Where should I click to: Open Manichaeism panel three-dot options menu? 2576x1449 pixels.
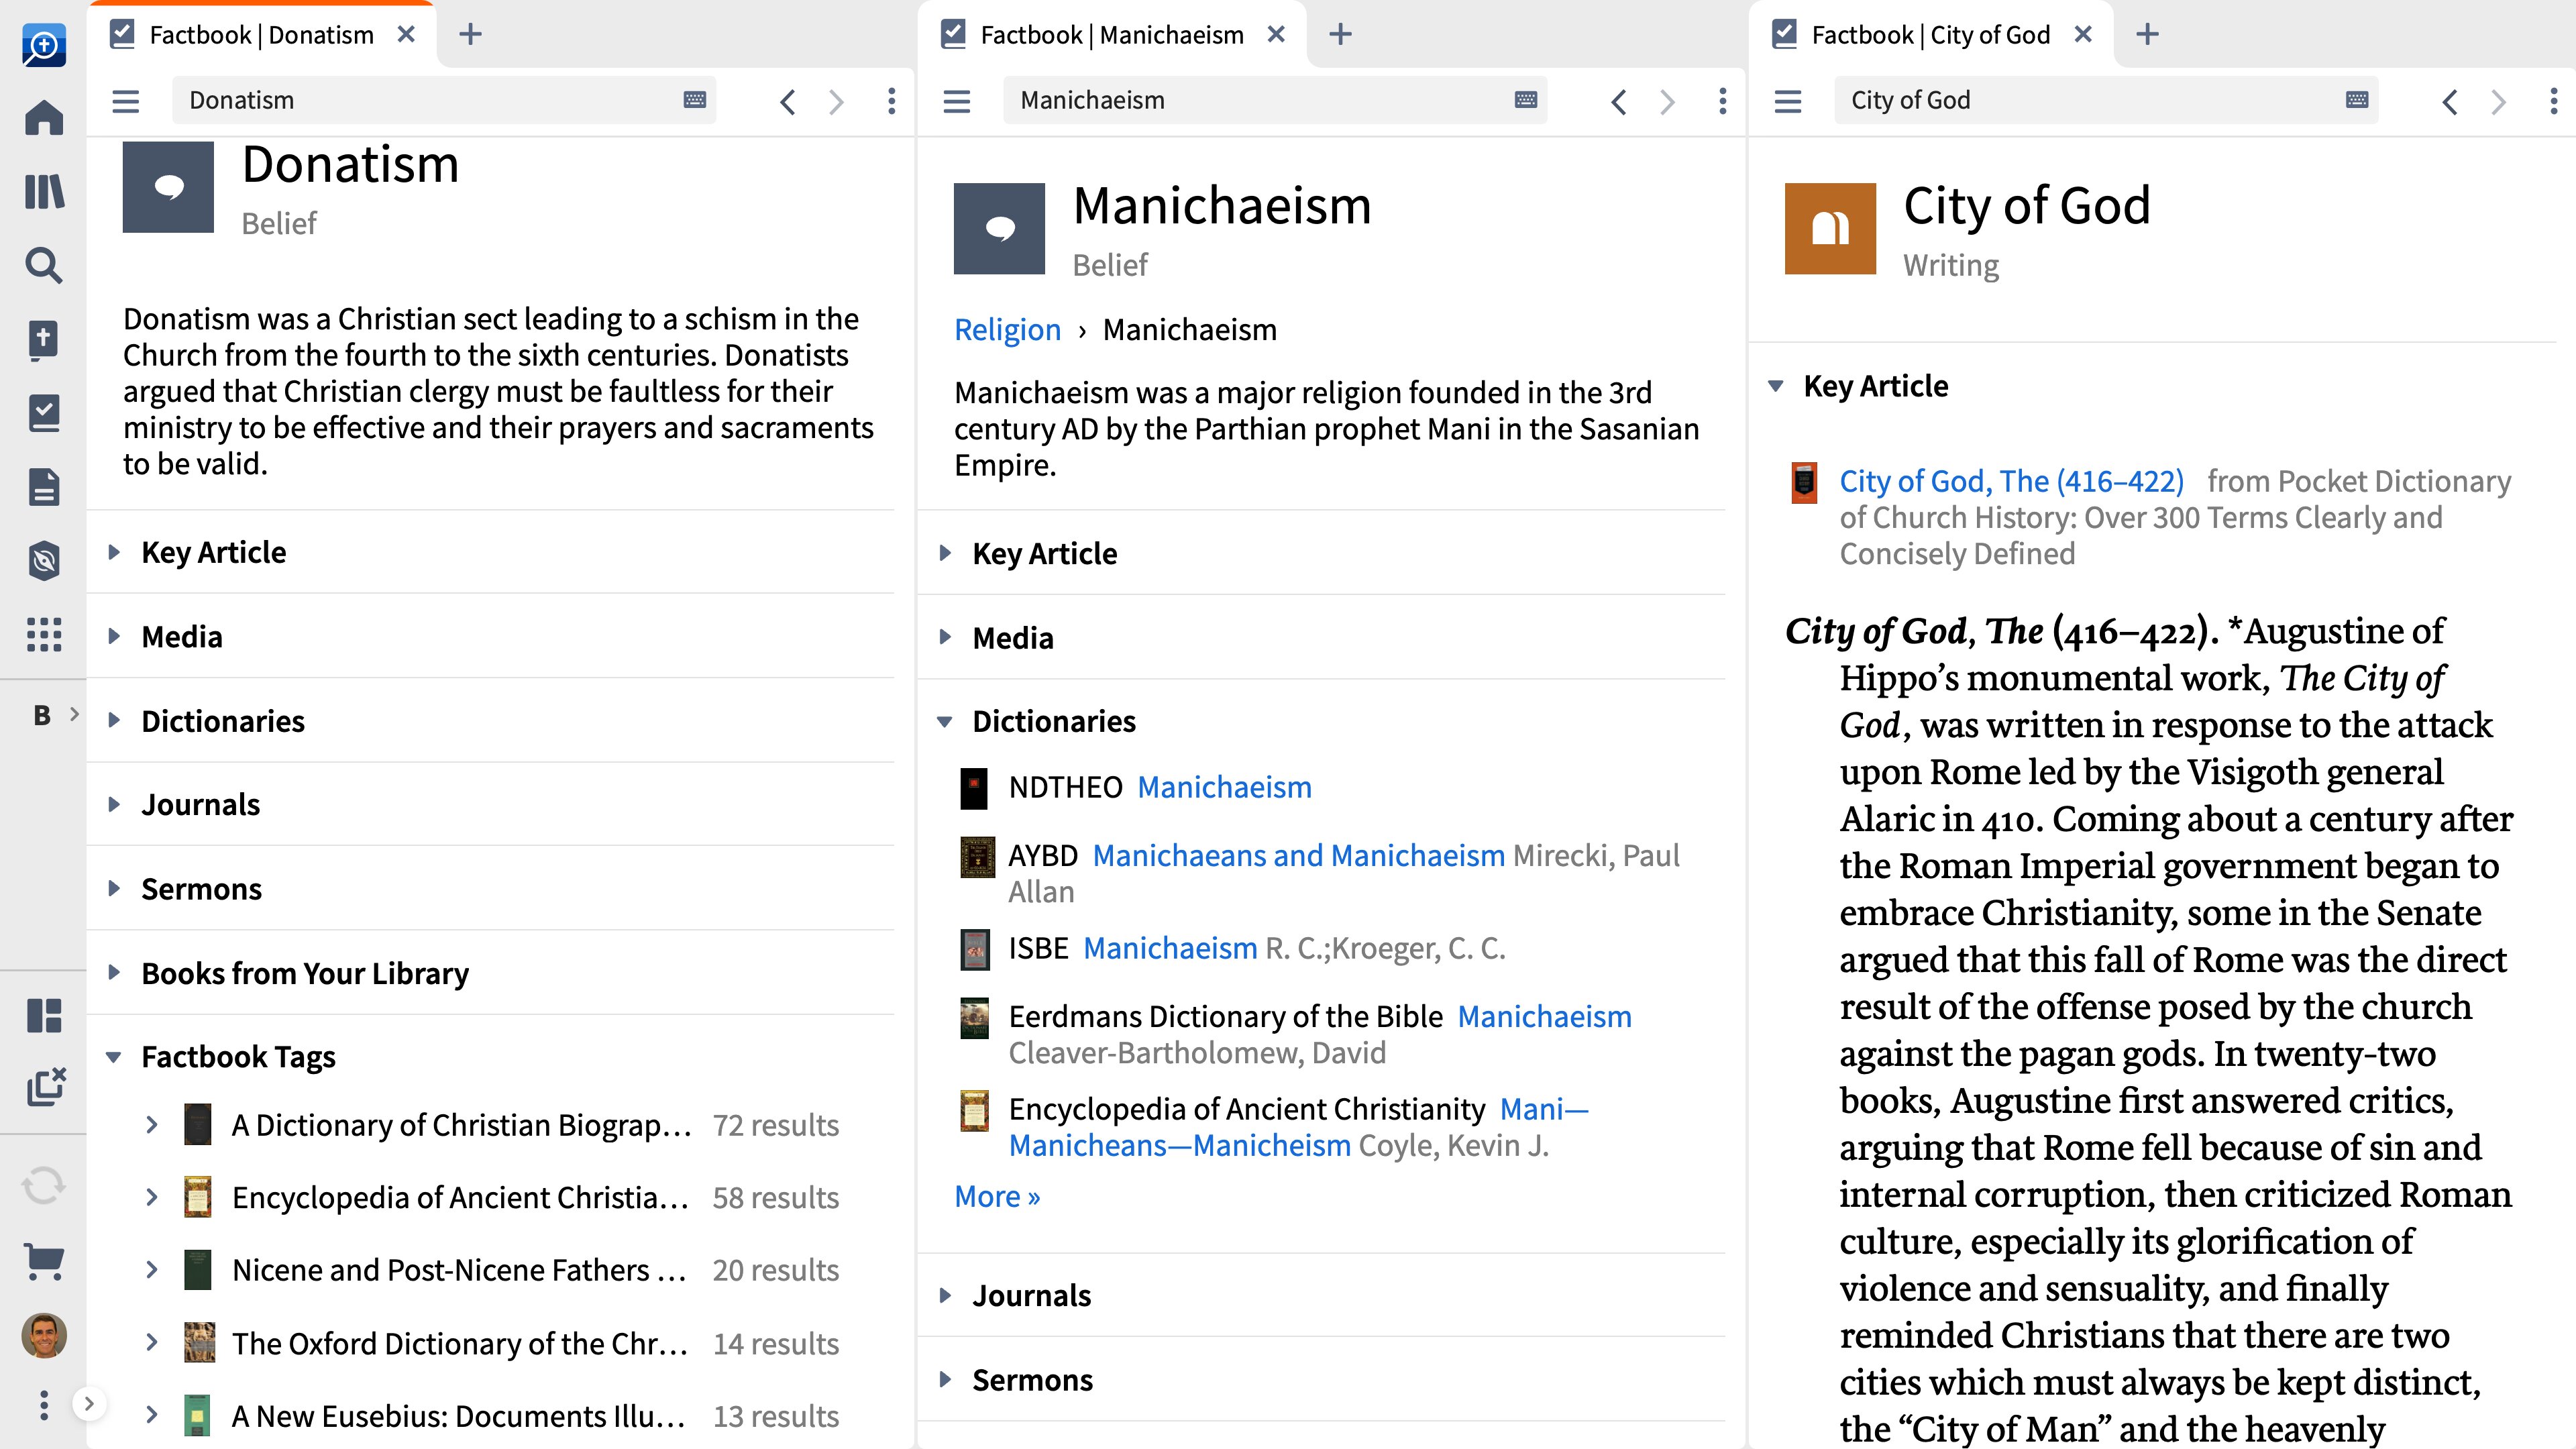coord(1722,101)
